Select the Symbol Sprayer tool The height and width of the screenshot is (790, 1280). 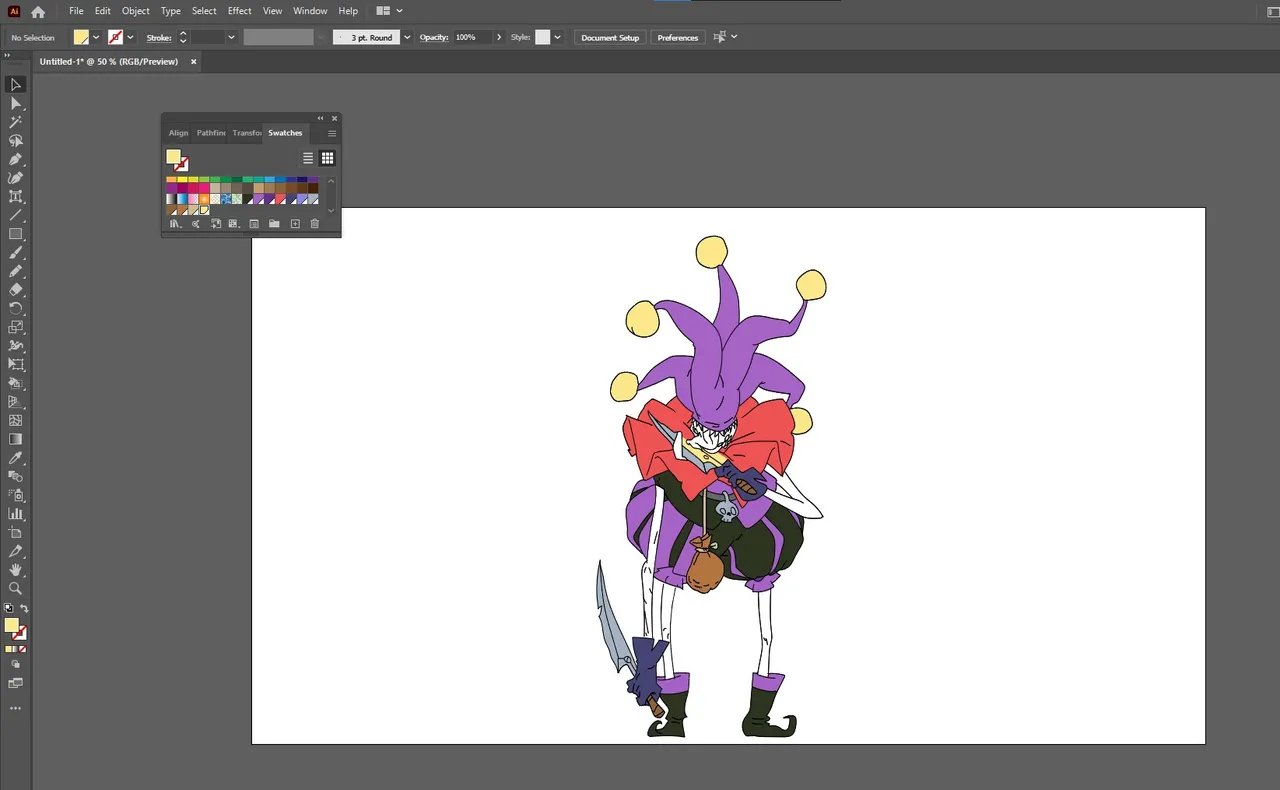pyautogui.click(x=15, y=495)
